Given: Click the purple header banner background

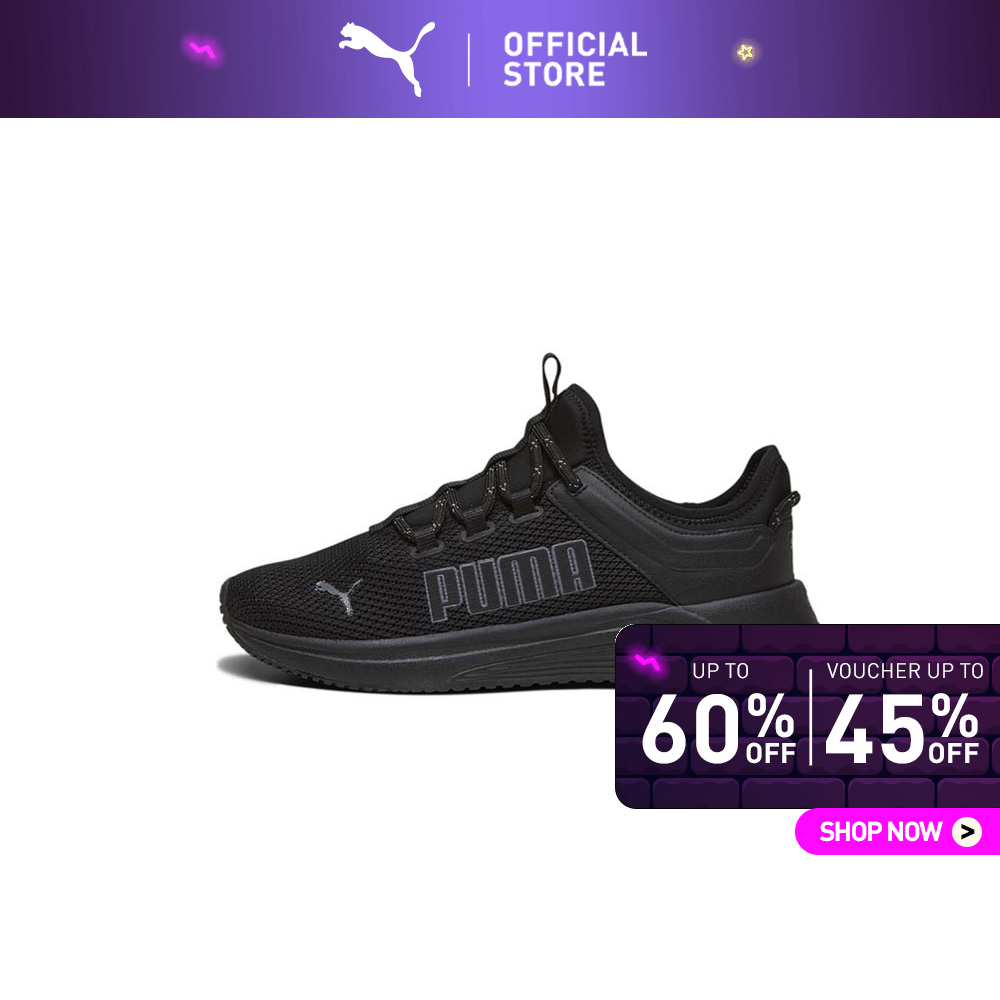Looking at the screenshot, I should (x=861, y=59).
